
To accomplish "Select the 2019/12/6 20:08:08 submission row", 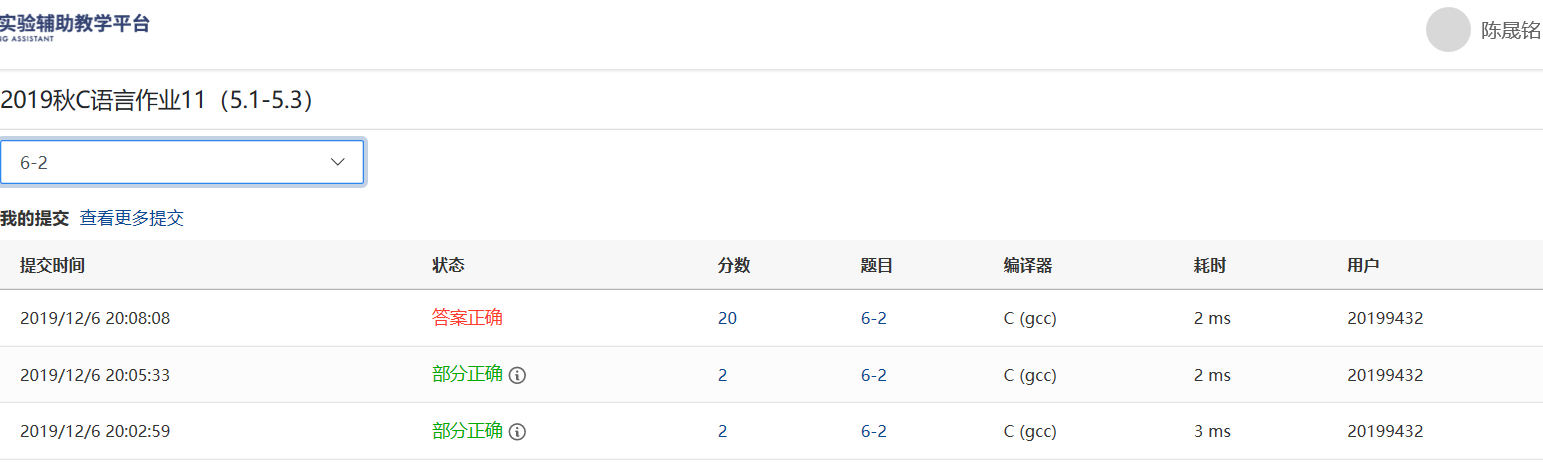I will tap(95, 319).
